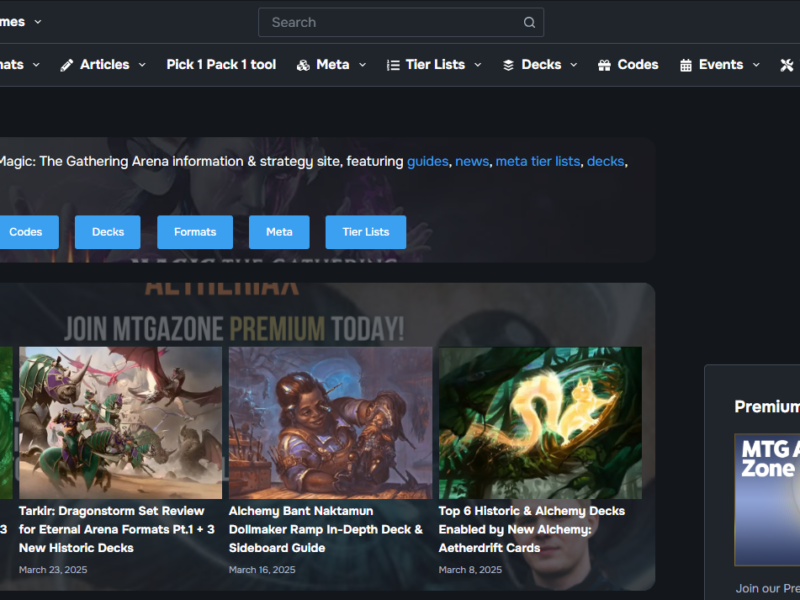
Task: Click the blue Meta button
Action: tap(279, 232)
